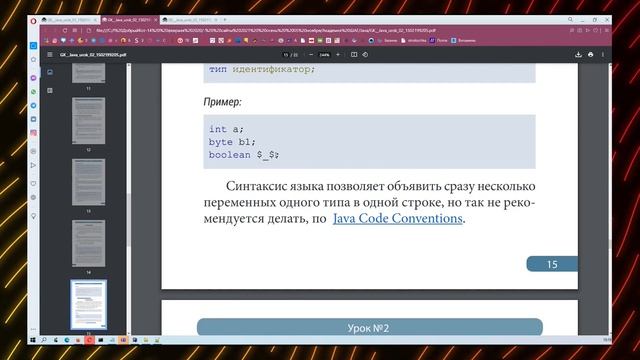Switch to the third browser tab
640x360 pixels.
pos(189,20)
